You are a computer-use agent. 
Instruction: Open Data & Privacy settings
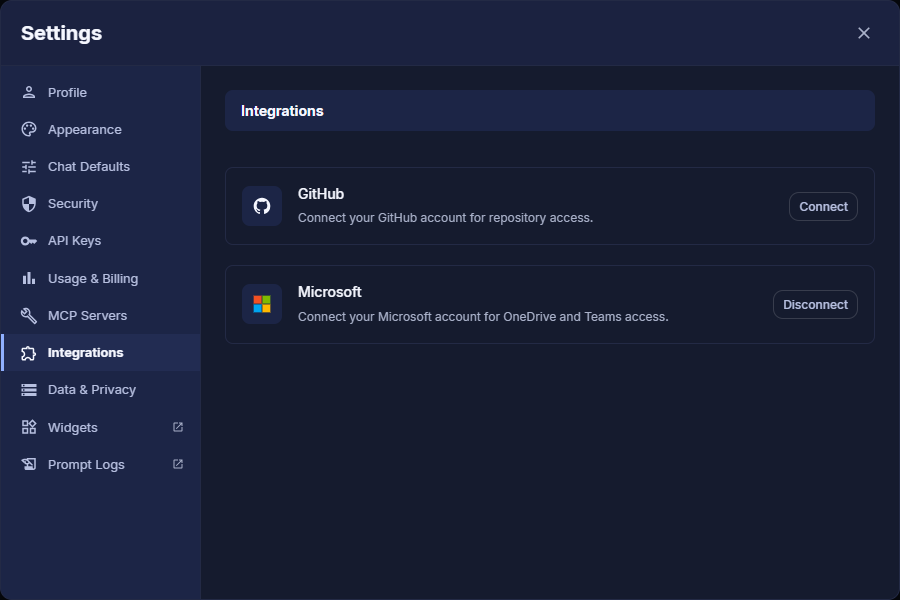pyautogui.click(x=101, y=390)
